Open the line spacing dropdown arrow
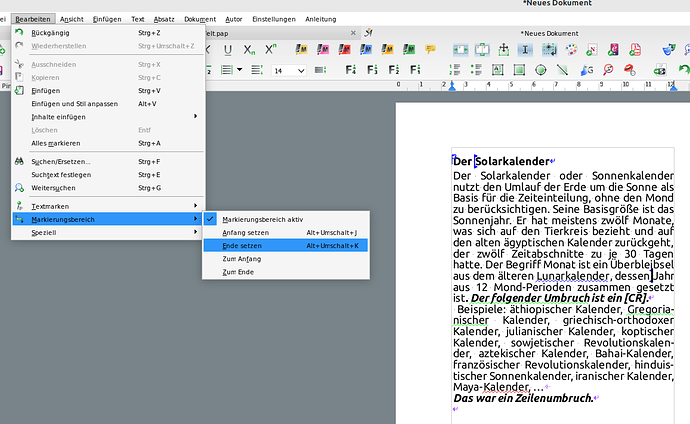The height and width of the screenshot is (424, 690). click(239, 69)
